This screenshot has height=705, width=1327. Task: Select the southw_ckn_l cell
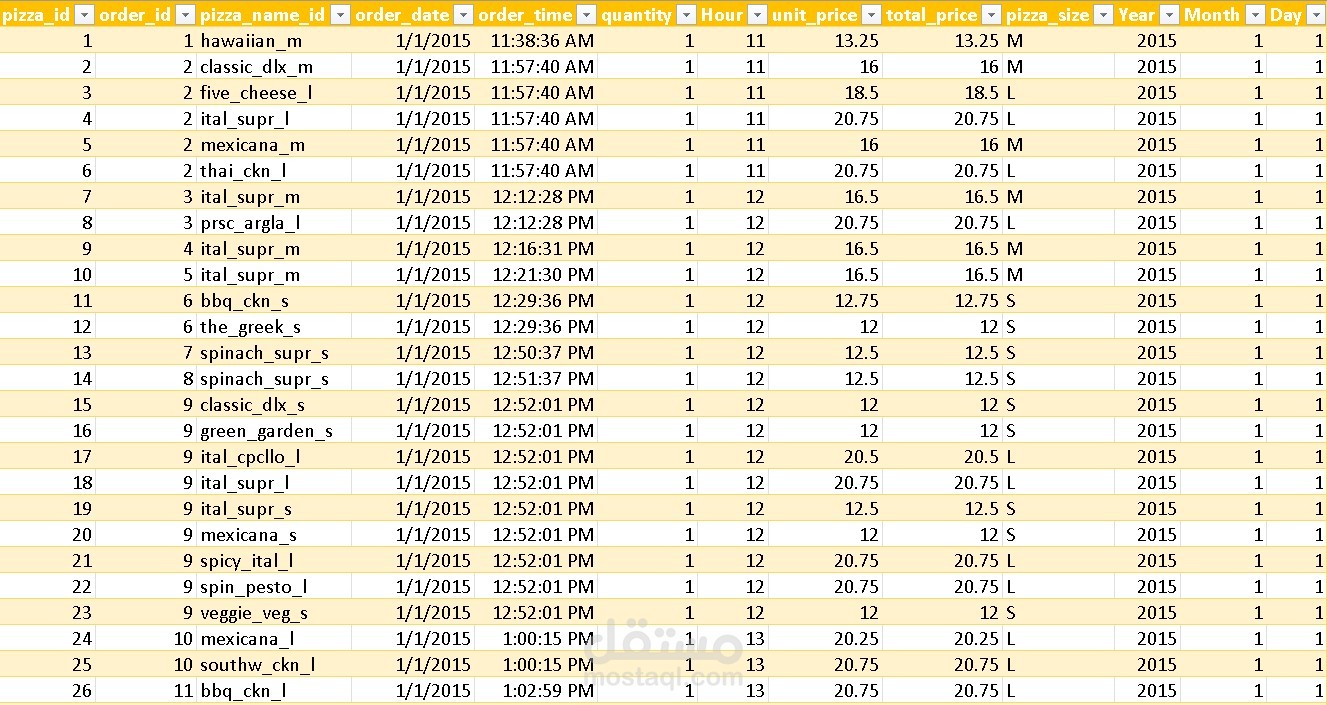point(258,665)
